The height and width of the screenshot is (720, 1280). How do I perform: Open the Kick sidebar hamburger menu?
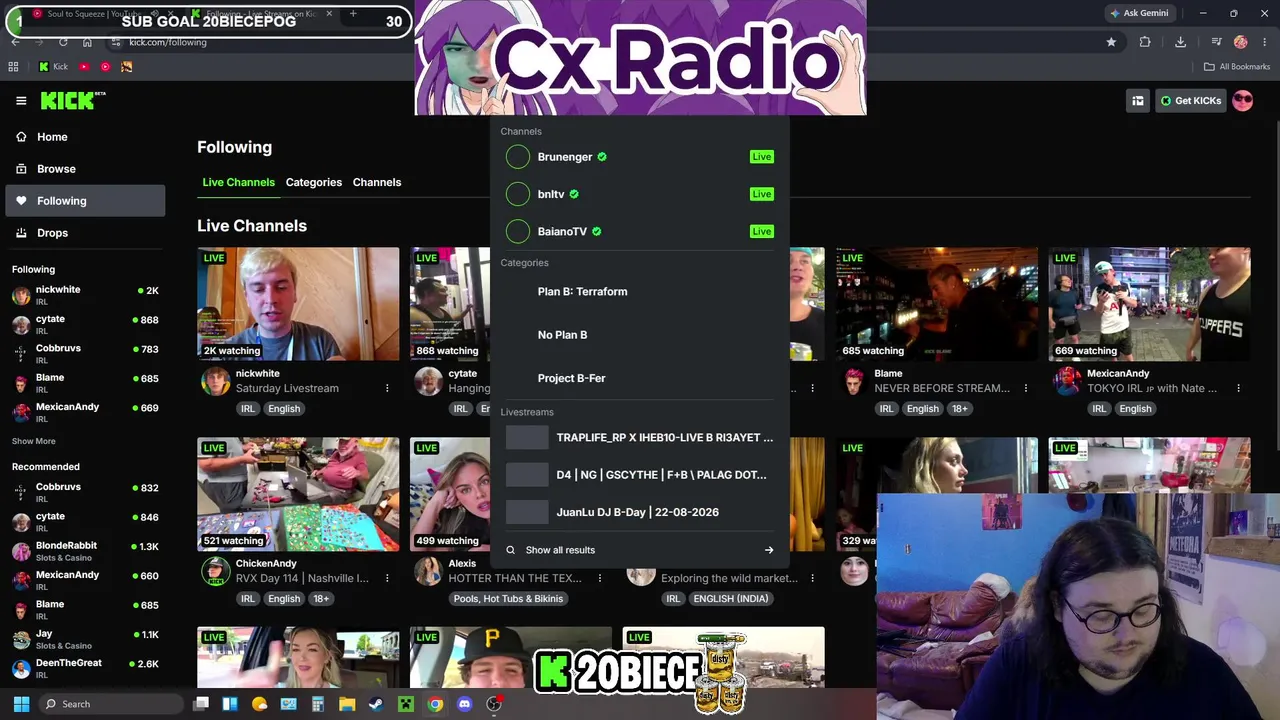(21, 100)
